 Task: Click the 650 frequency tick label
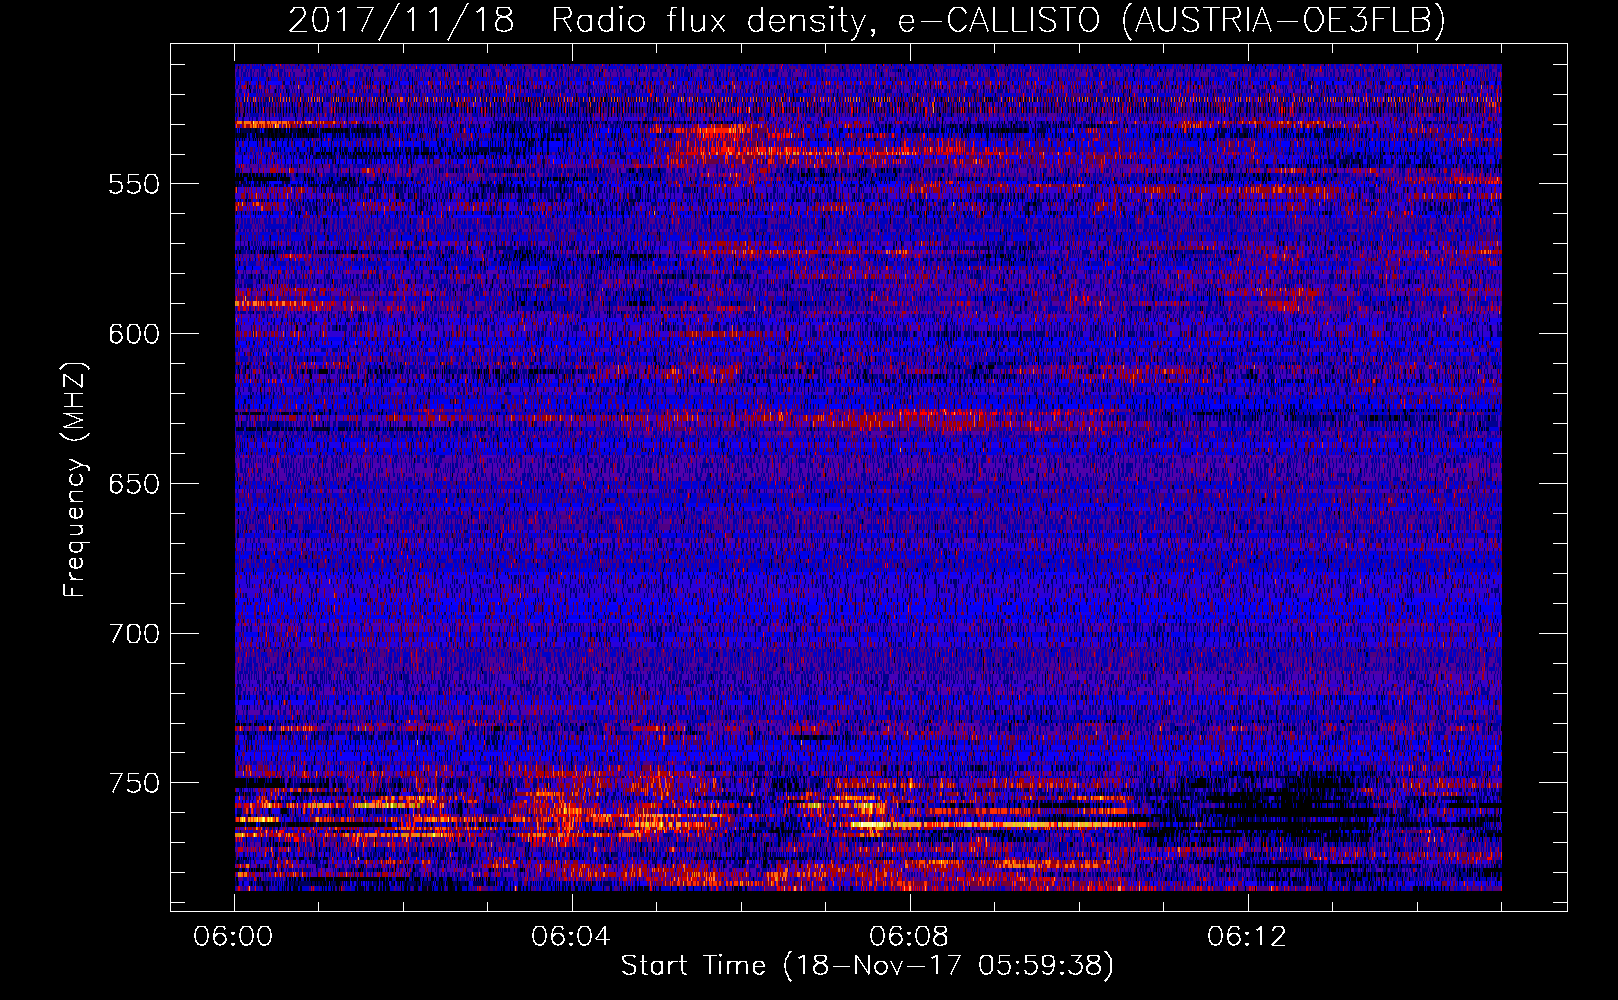[134, 484]
